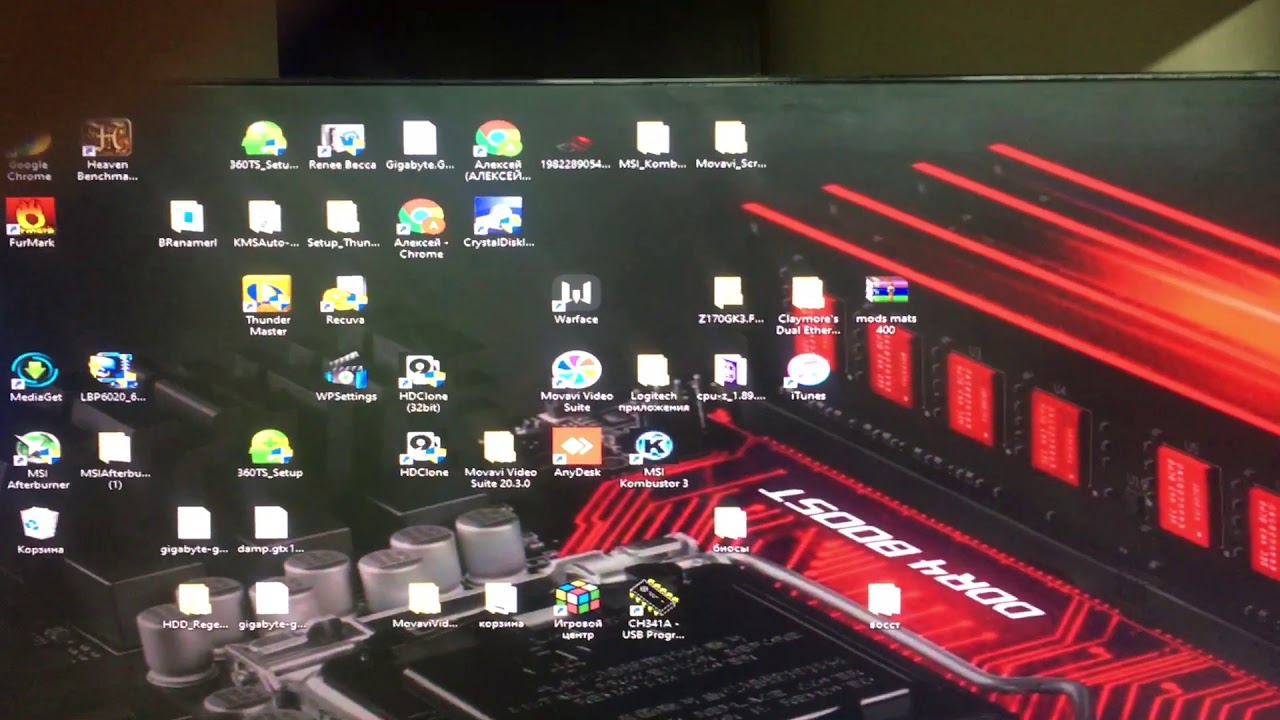Screen dimensions: 1280x720
Task: Select the LBP6020_6... archive icon
Action: point(112,377)
